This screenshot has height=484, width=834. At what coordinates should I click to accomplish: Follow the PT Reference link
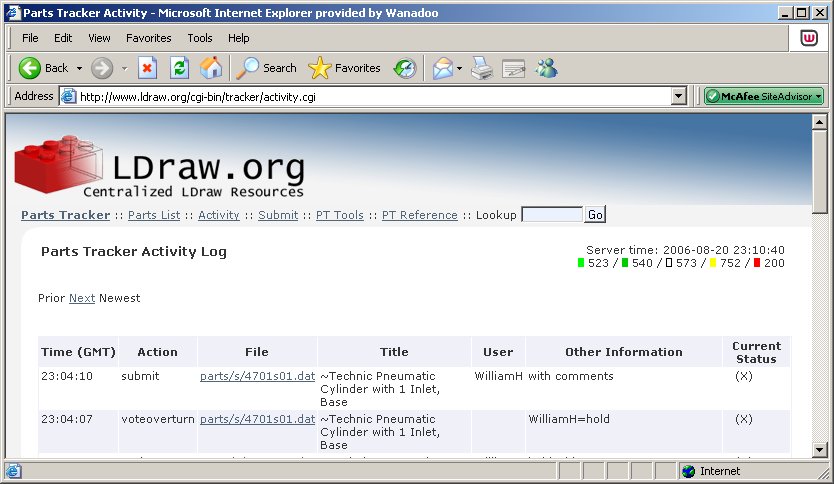point(420,215)
